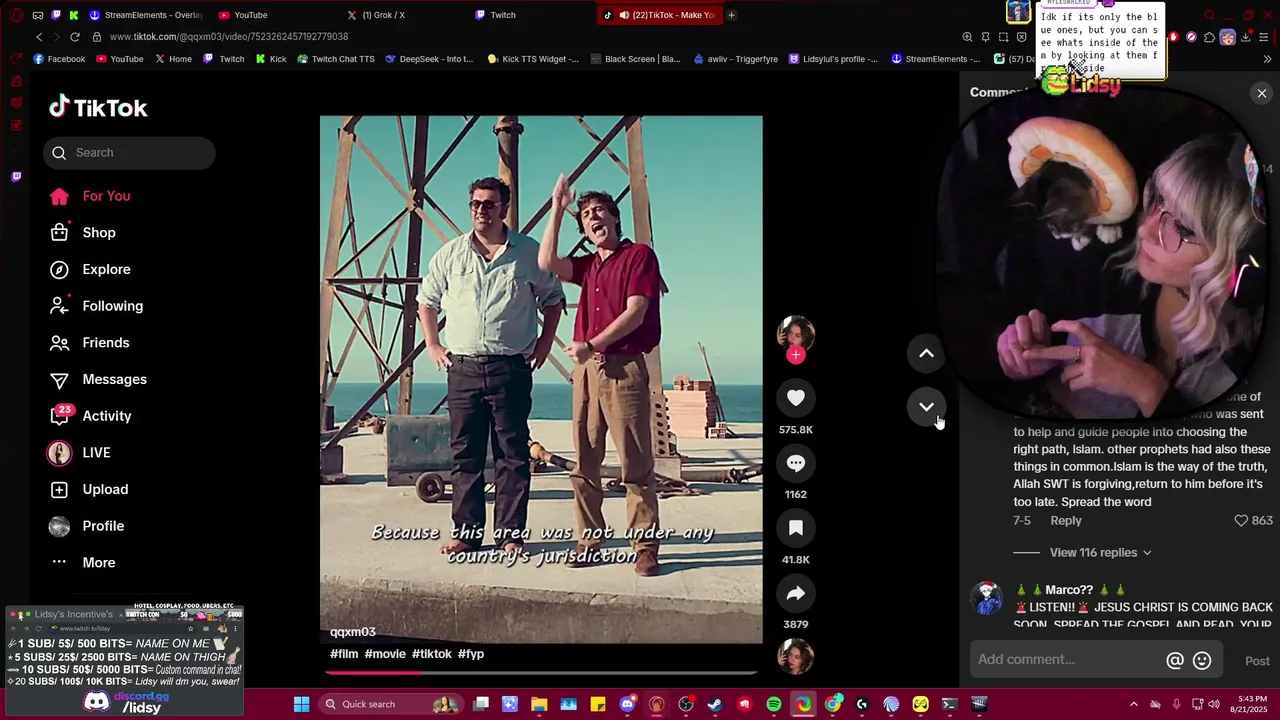
Task: Open Steam from the taskbar
Action: [x=715, y=704]
